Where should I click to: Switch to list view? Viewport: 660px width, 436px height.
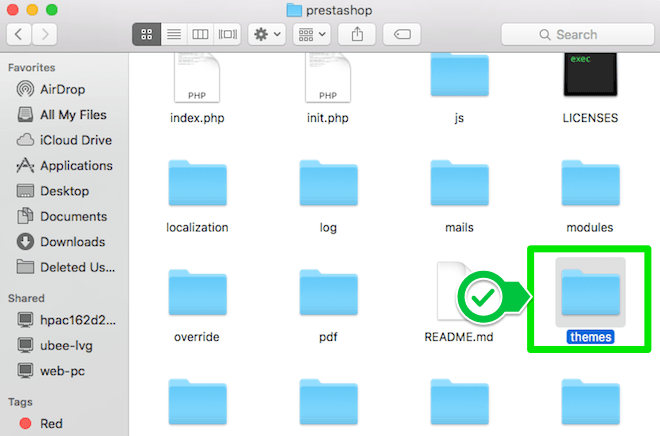[x=174, y=34]
